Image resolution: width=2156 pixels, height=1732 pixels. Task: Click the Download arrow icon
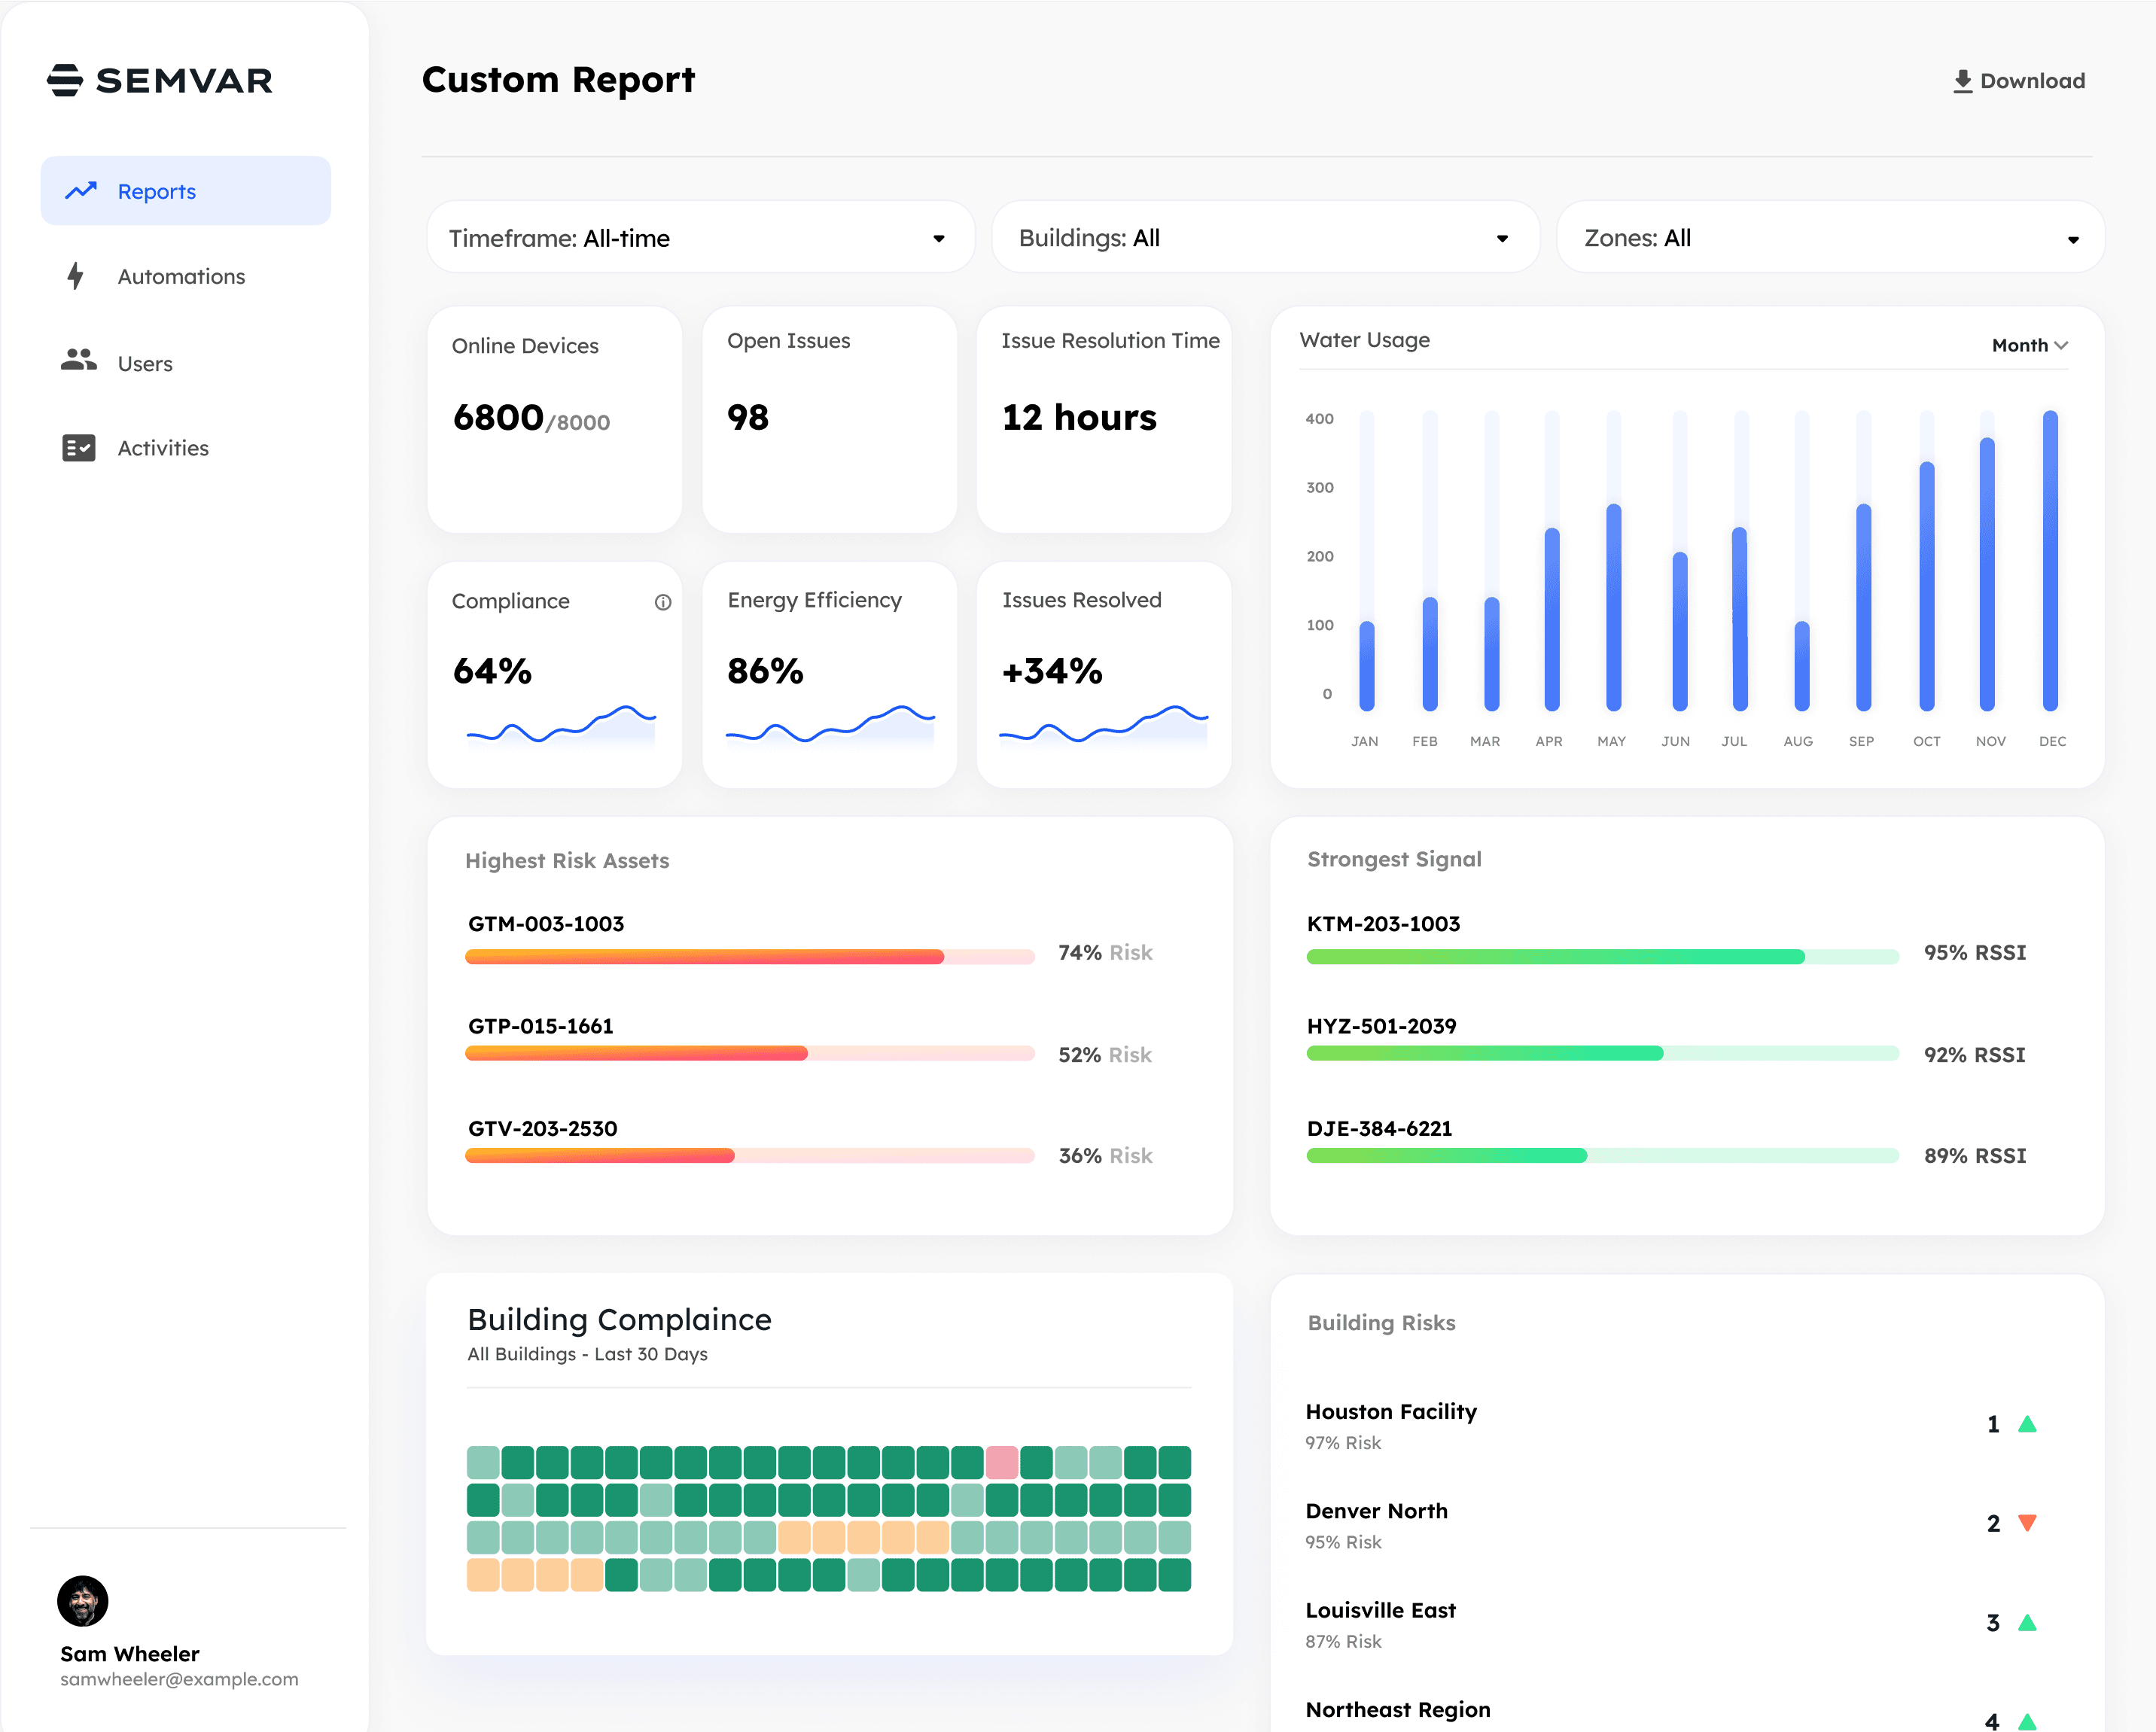1962,81
